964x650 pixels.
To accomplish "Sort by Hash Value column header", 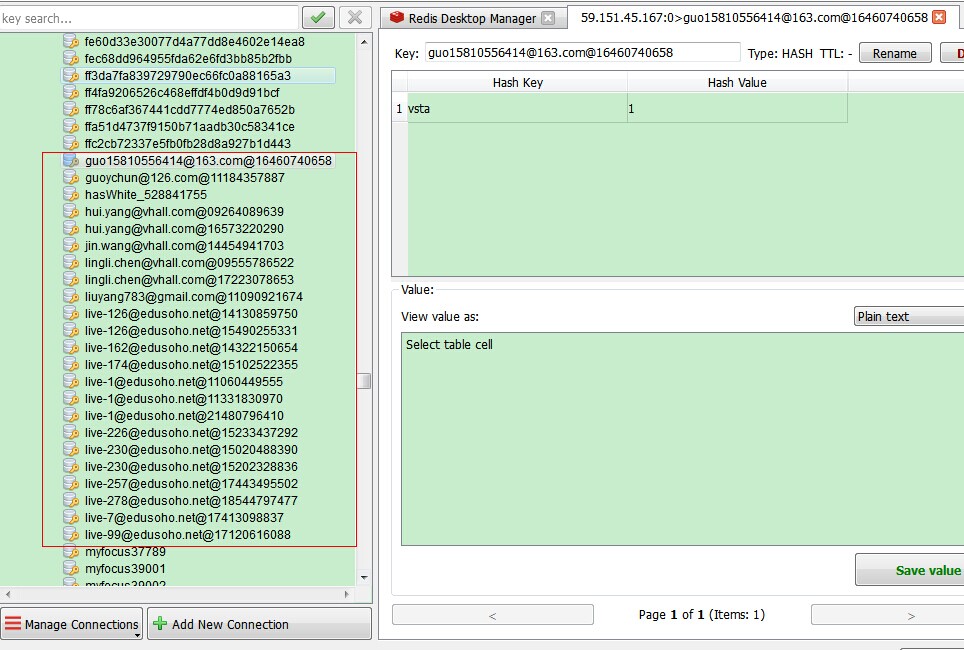I will (737, 82).
